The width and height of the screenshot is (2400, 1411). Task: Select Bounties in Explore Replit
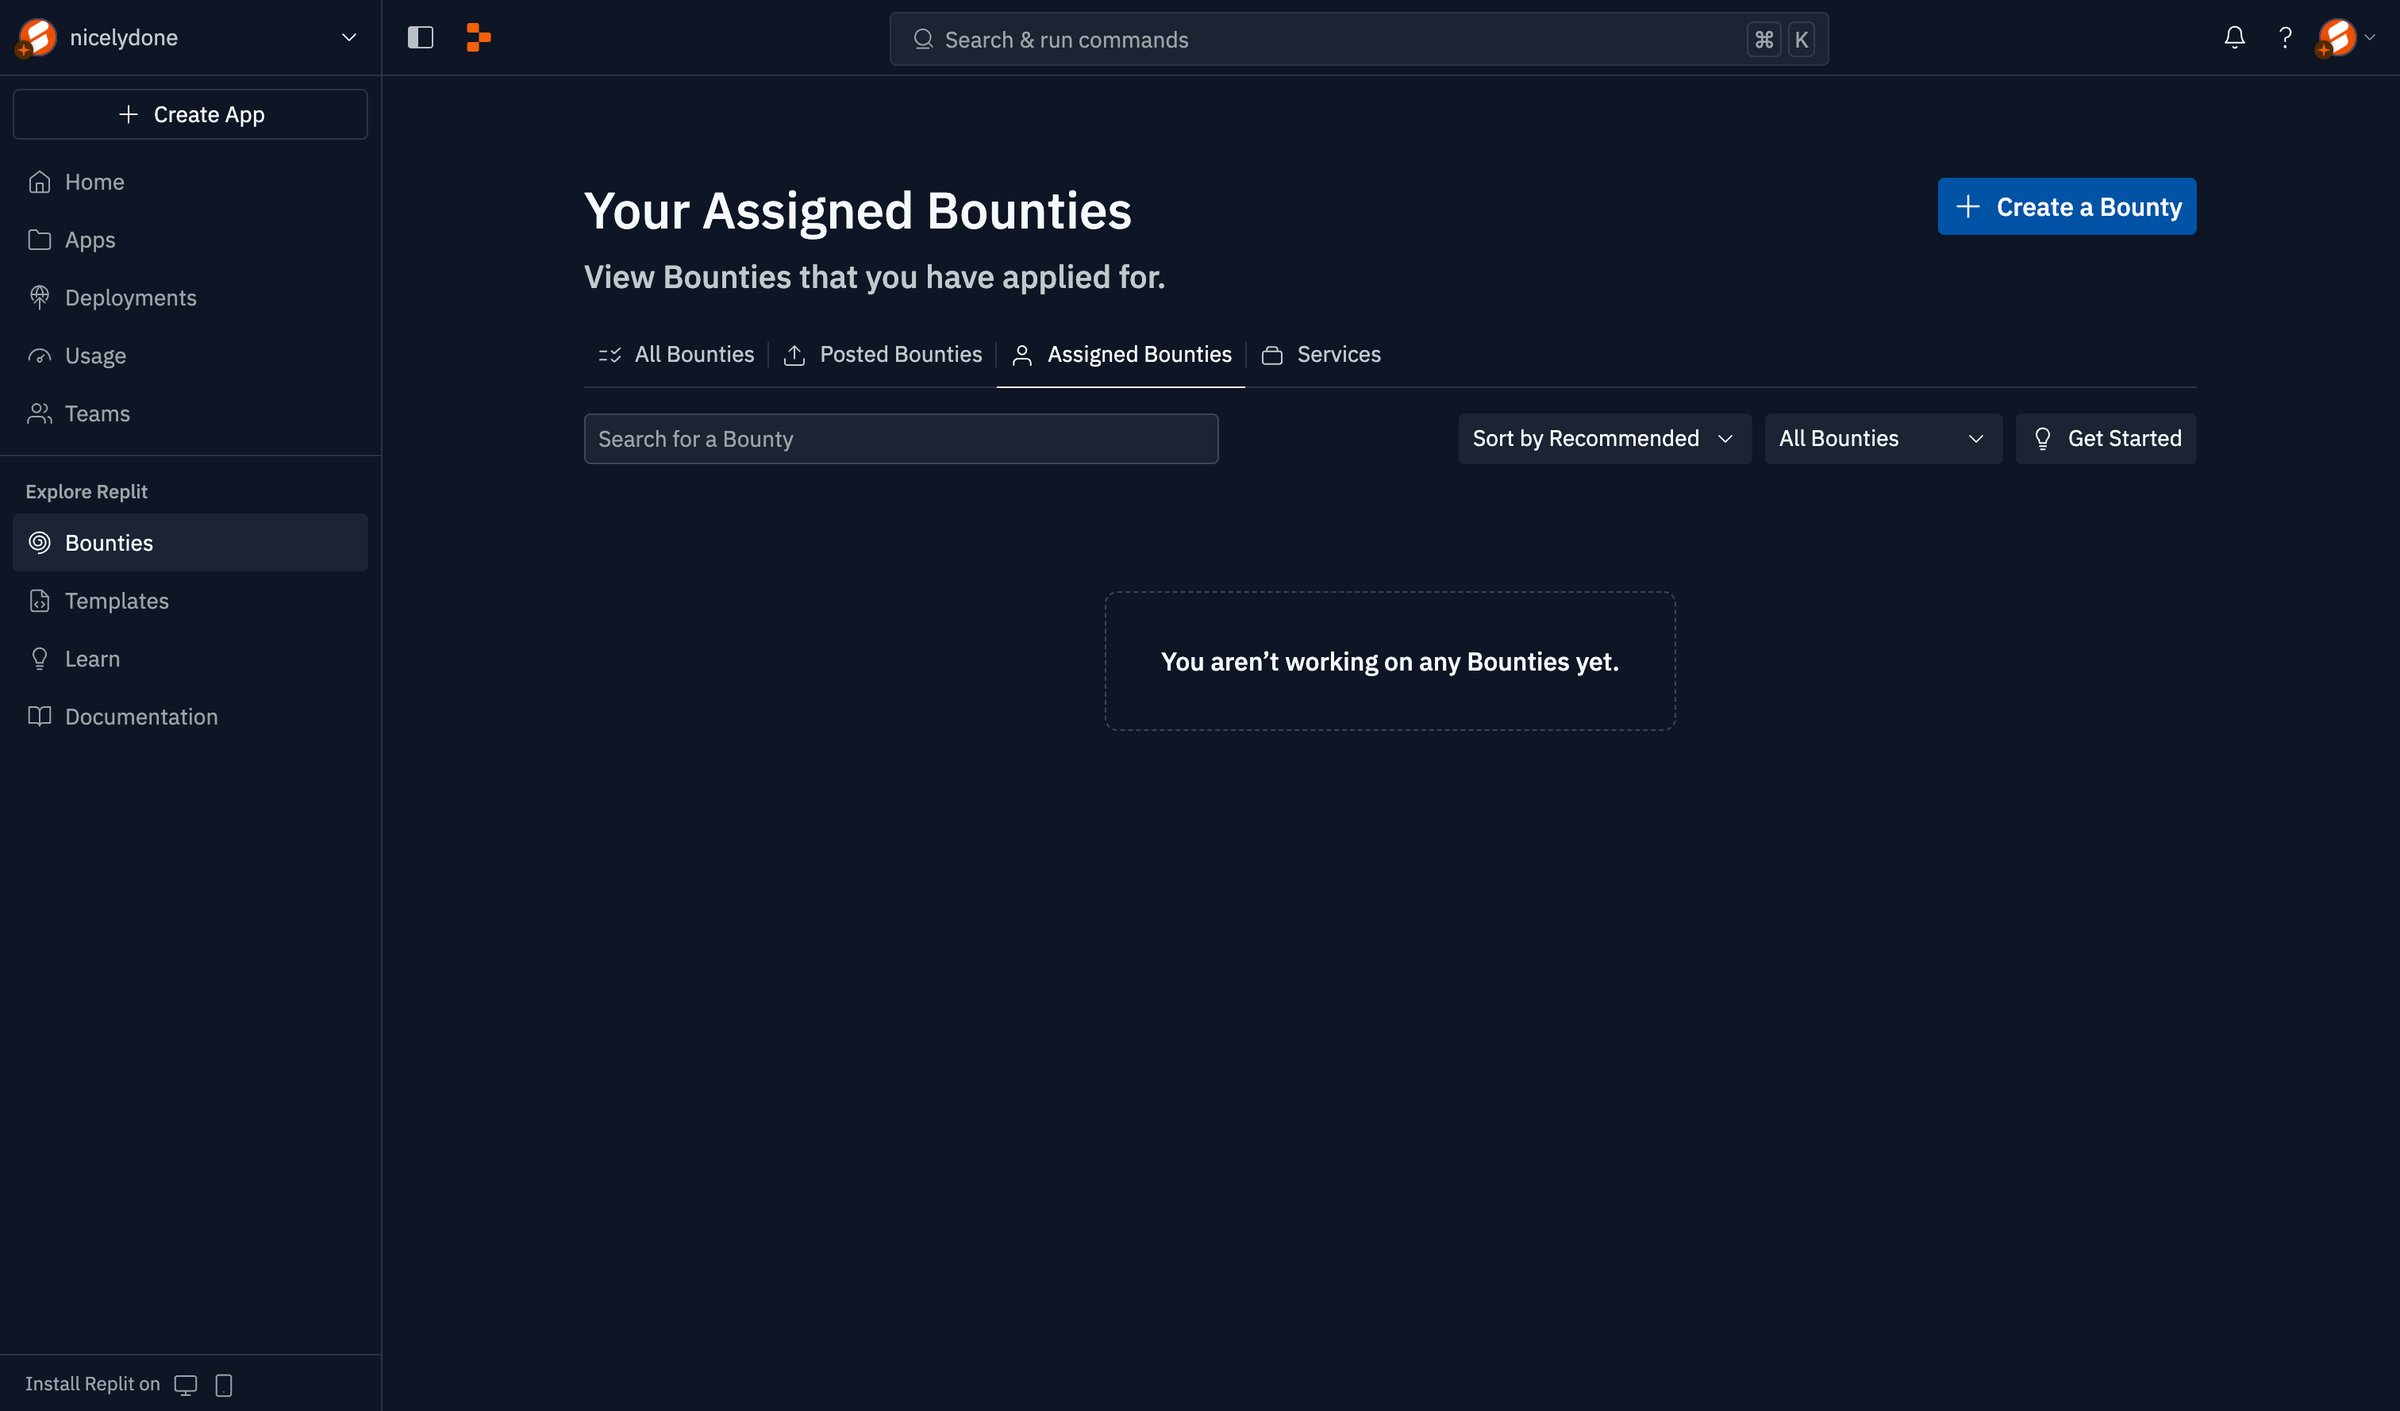[x=190, y=543]
